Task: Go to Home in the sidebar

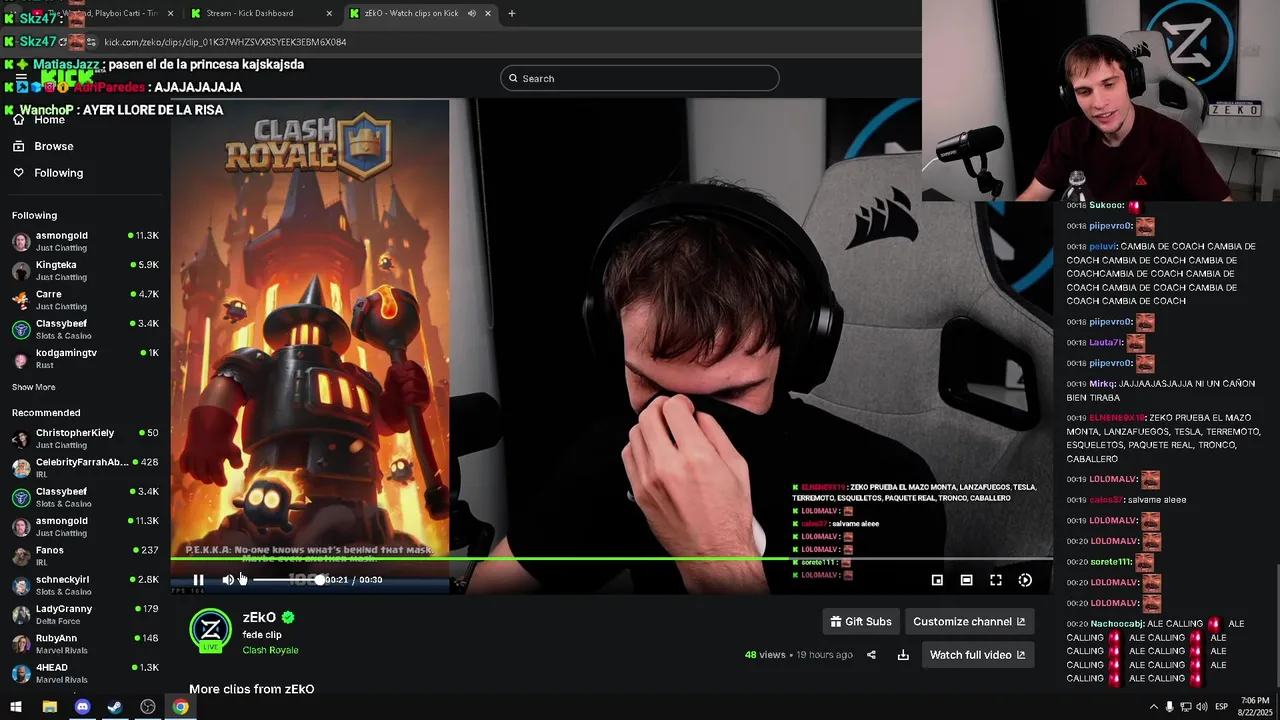Action: click(49, 119)
